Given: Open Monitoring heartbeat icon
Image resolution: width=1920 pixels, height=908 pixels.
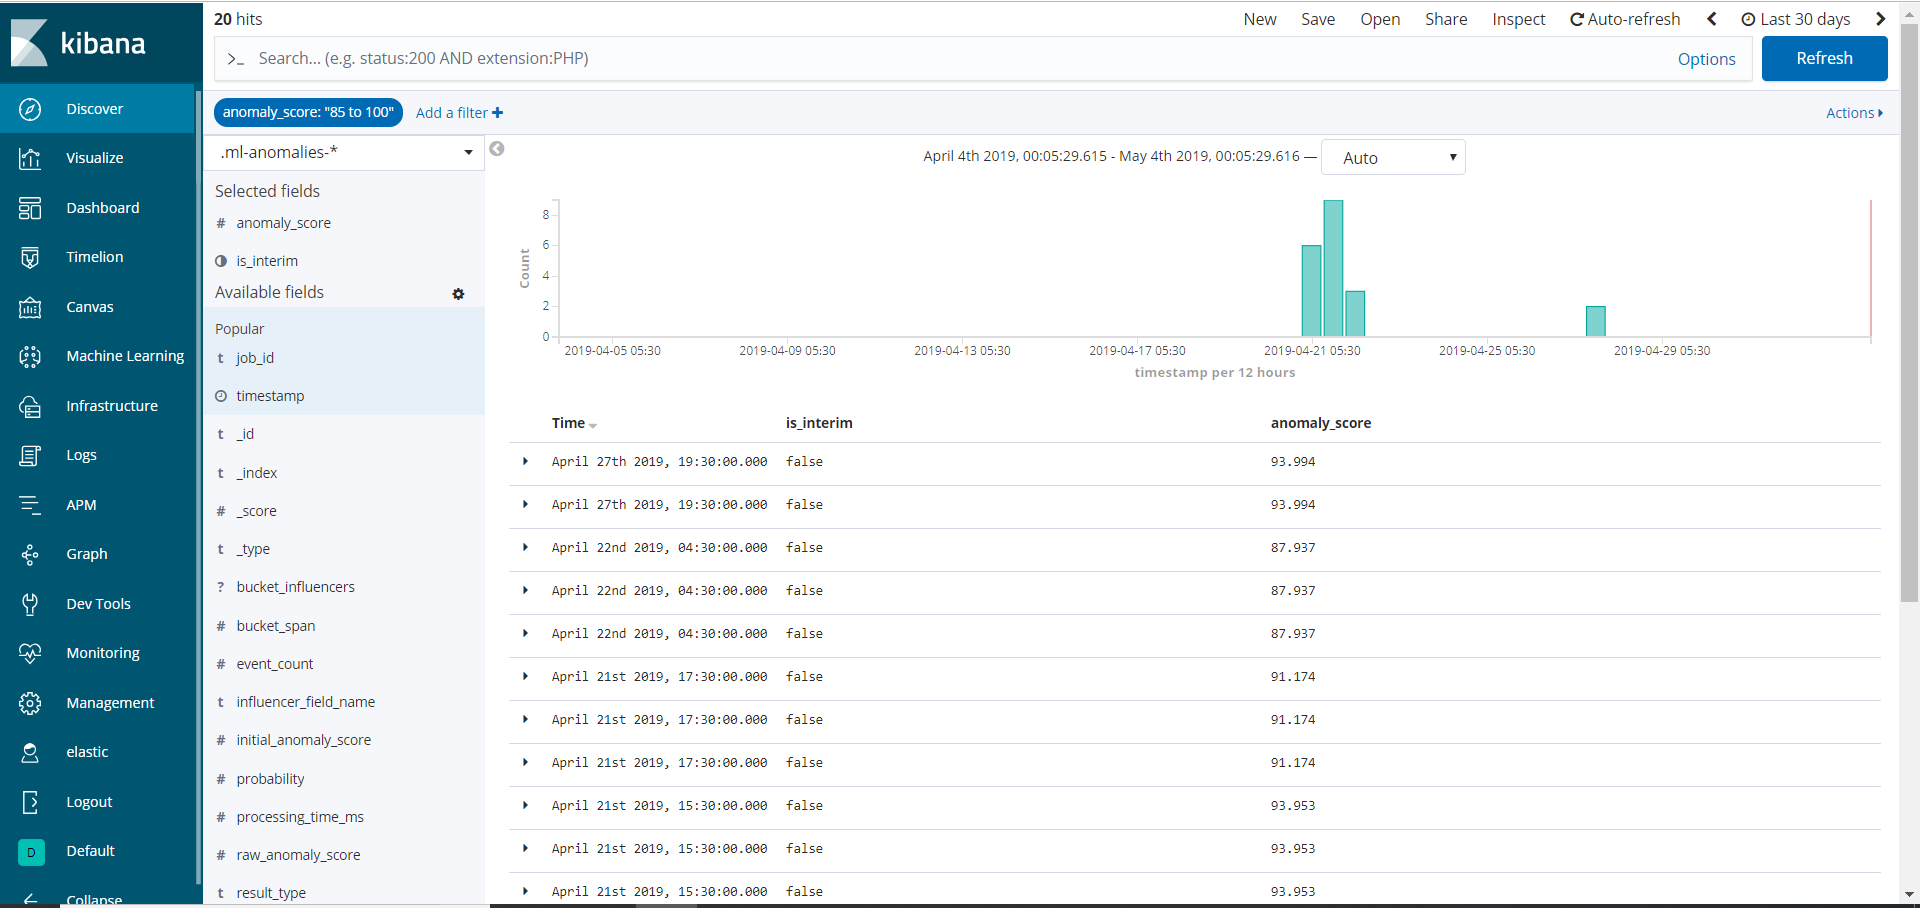Looking at the screenshot, I should coord(30,653).
